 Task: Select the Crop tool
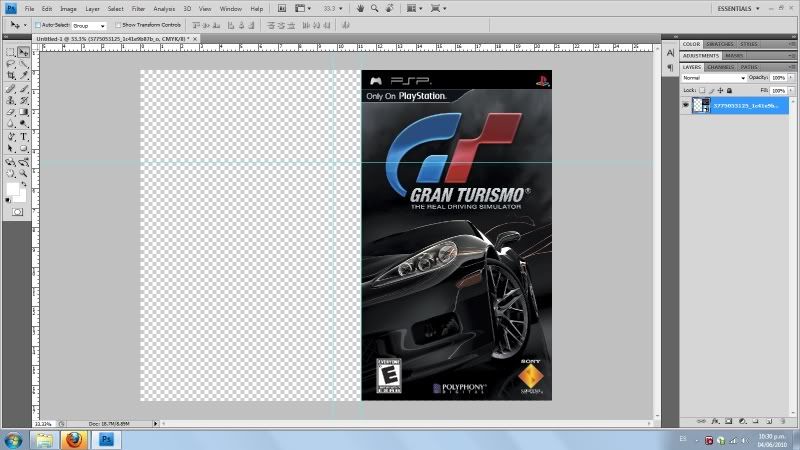pos(10,76)
